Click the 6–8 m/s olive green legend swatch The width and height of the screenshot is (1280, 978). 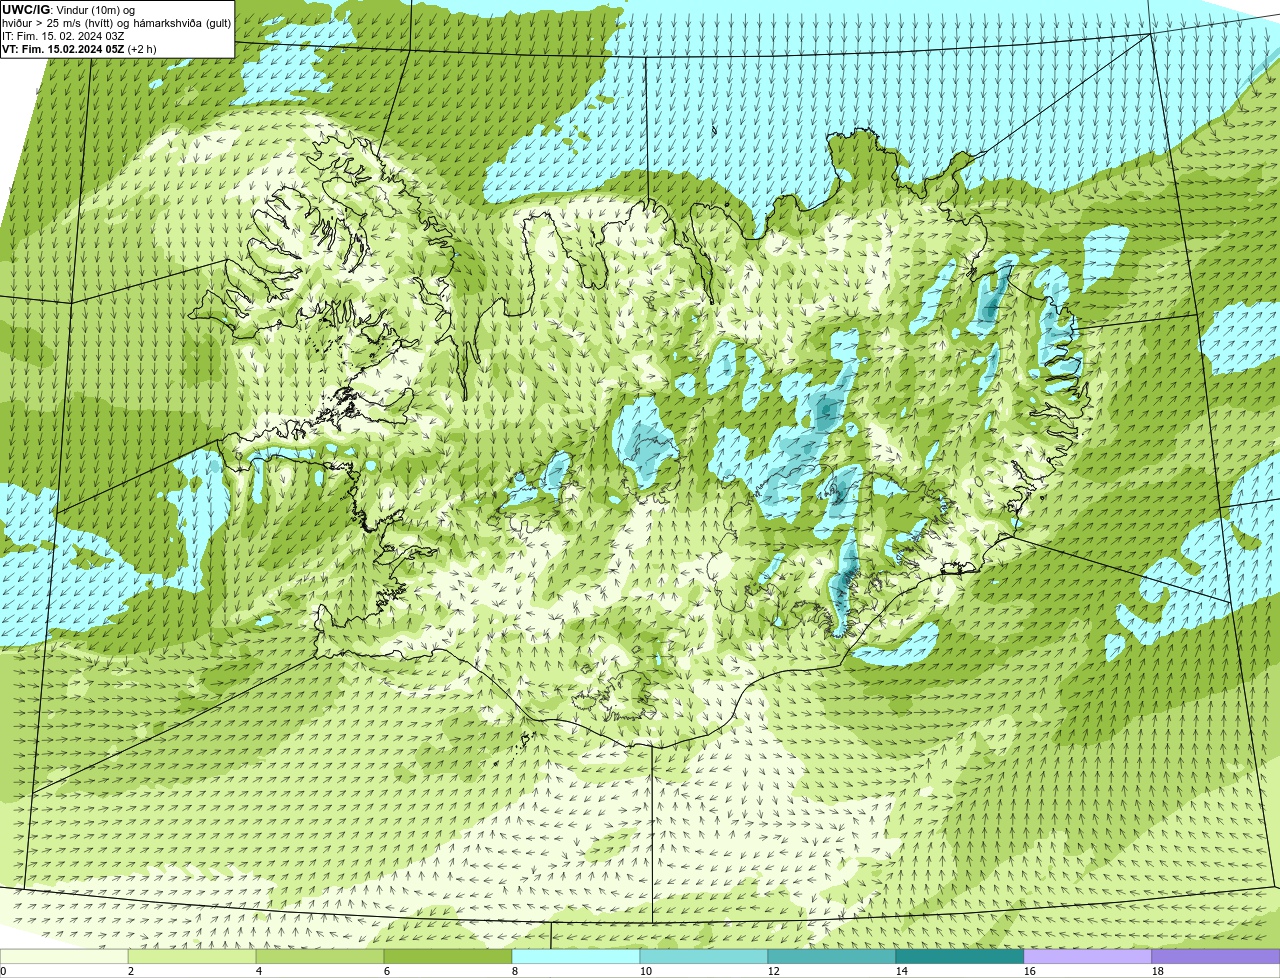(448, 956)
